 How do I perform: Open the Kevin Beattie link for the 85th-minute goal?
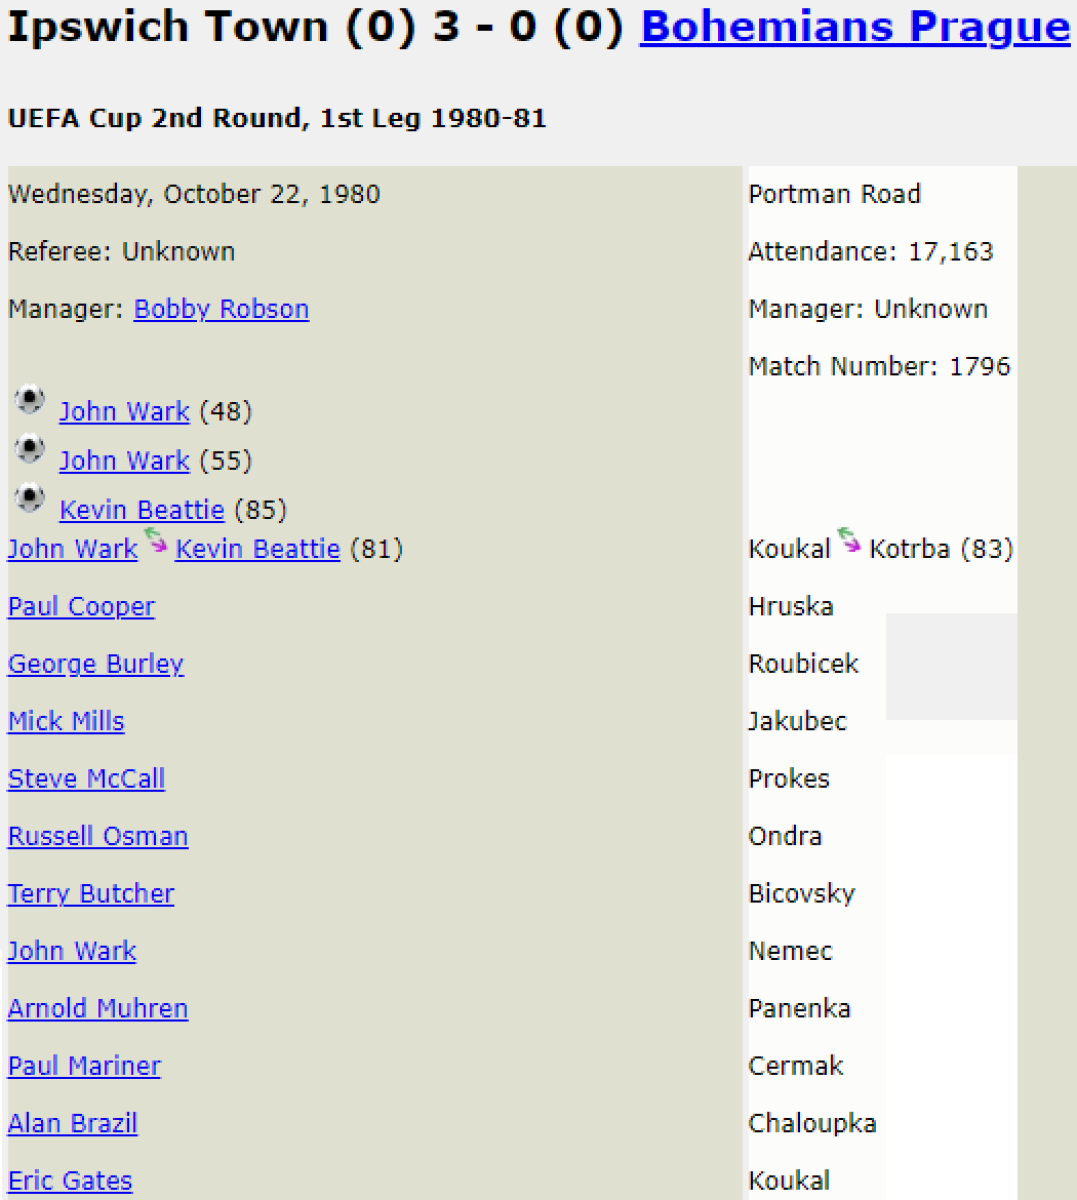click(142, 510)
